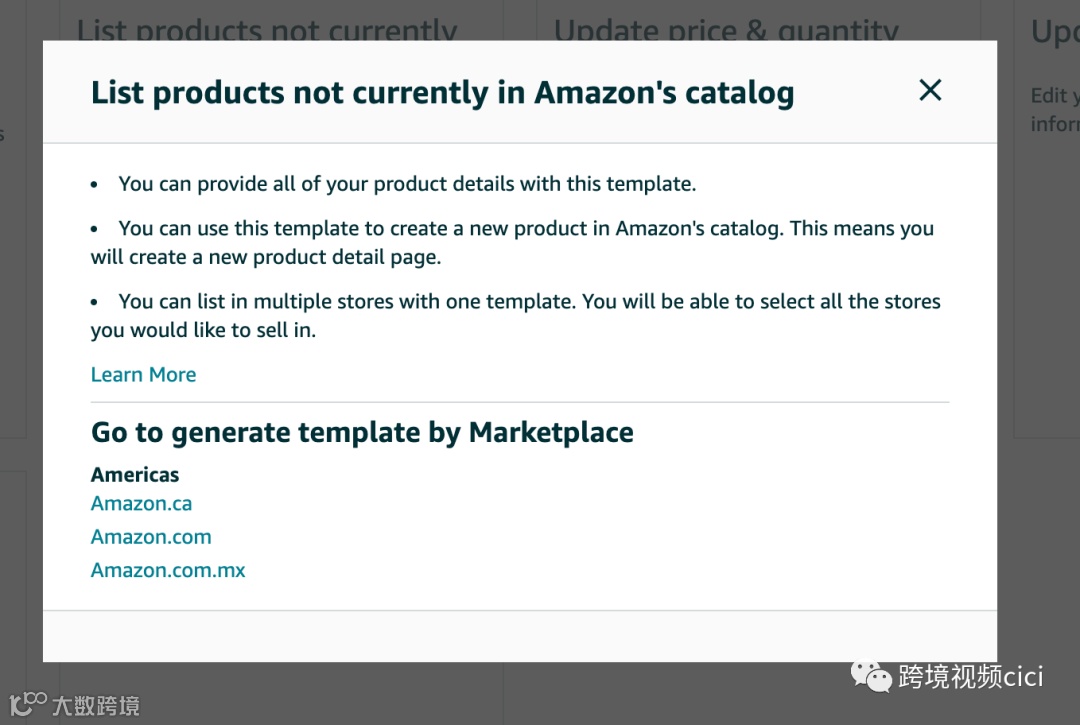
Task: Select the Amazon.com marketplace link
Action: pos(151,537)
